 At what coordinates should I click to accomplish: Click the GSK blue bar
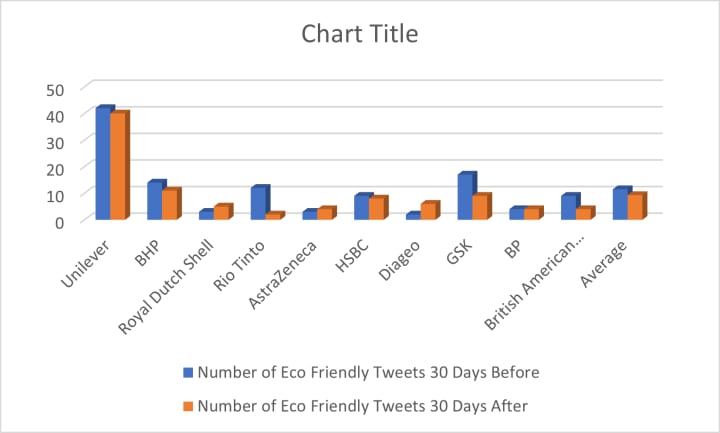(x=466, y=196)
